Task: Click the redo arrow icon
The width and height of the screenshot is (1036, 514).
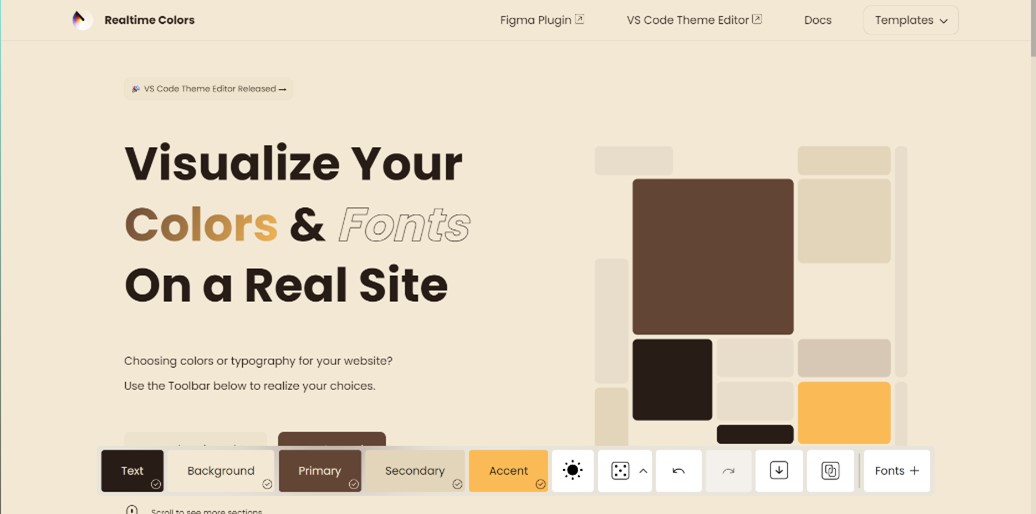Action: click(728, 471)
